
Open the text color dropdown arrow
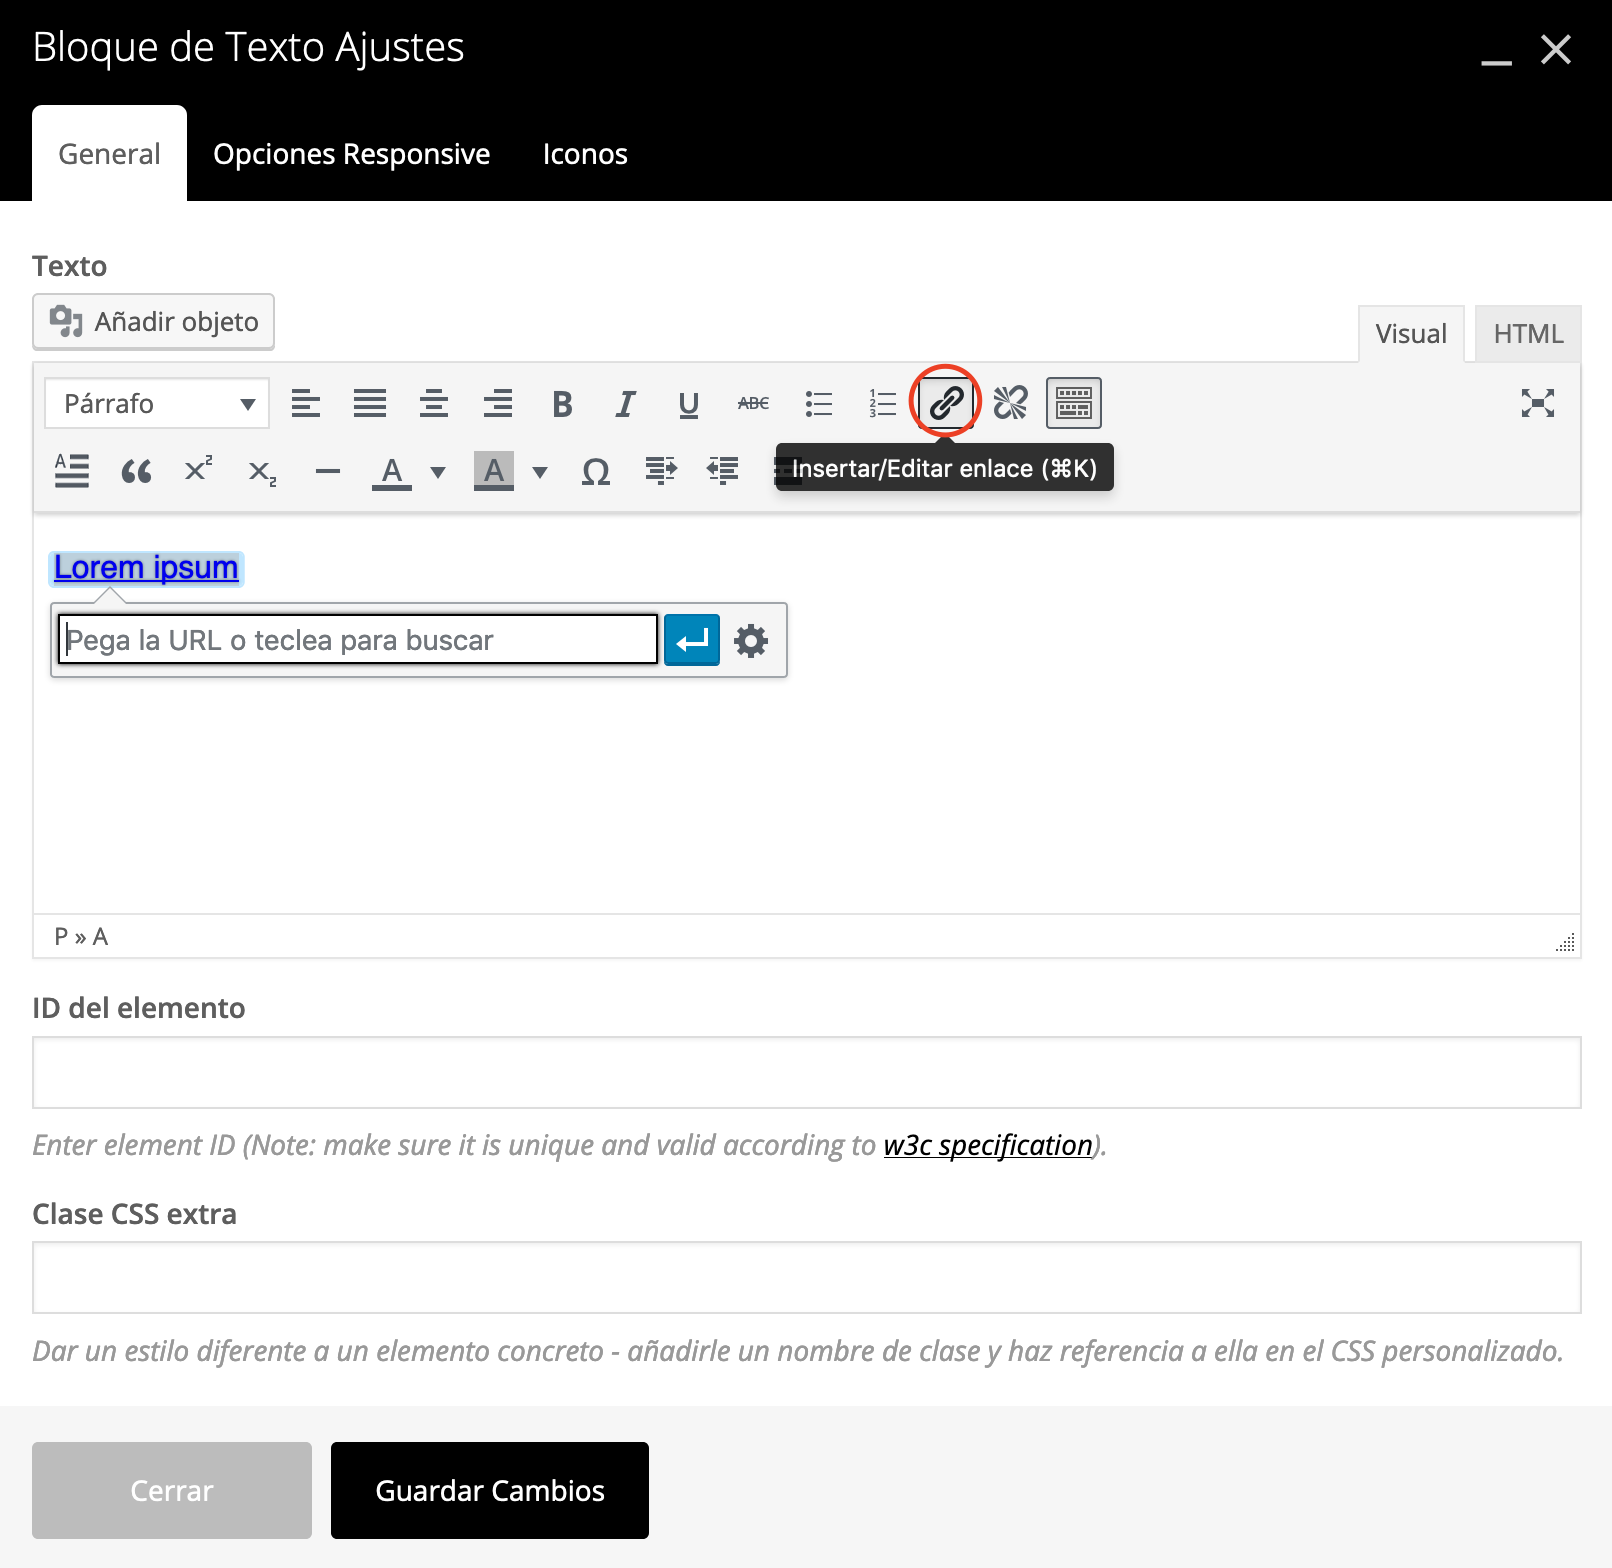pos(437,472)
